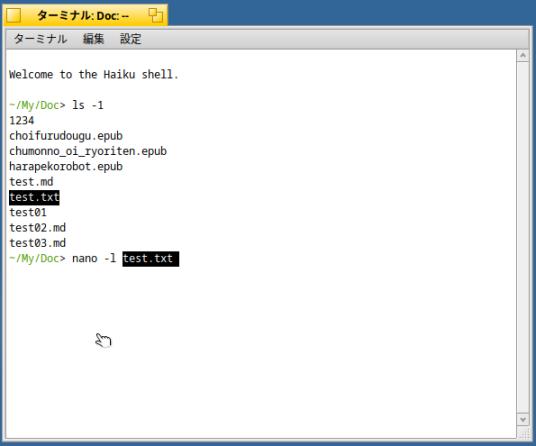This screenshot has width=536, height=446.
Task: Click choifurudougu.epub file name
Action: point(66,136)
